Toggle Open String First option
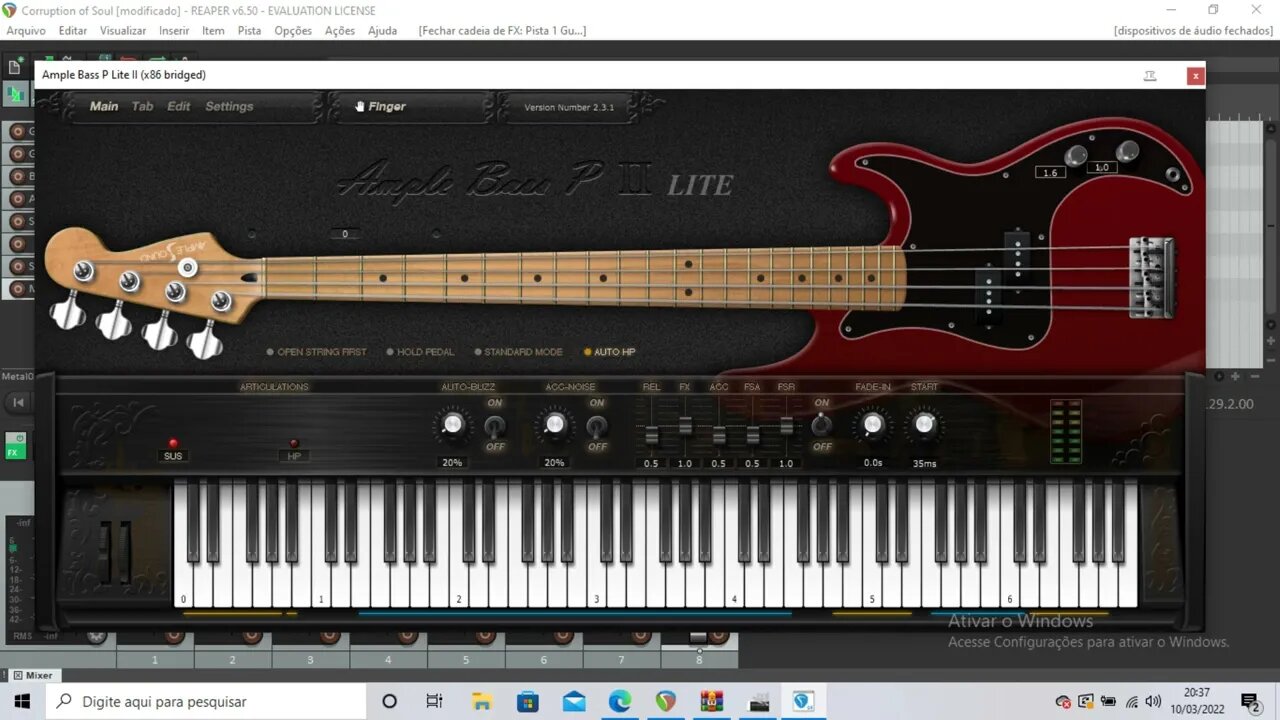 [317, 352]
